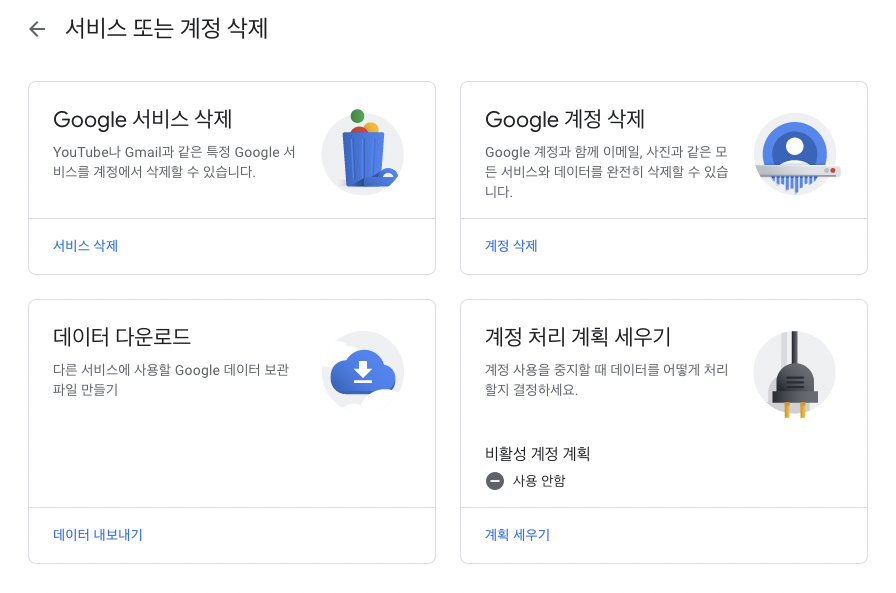
Task: Click the description about 이메일, 사진
Action: 606,171
